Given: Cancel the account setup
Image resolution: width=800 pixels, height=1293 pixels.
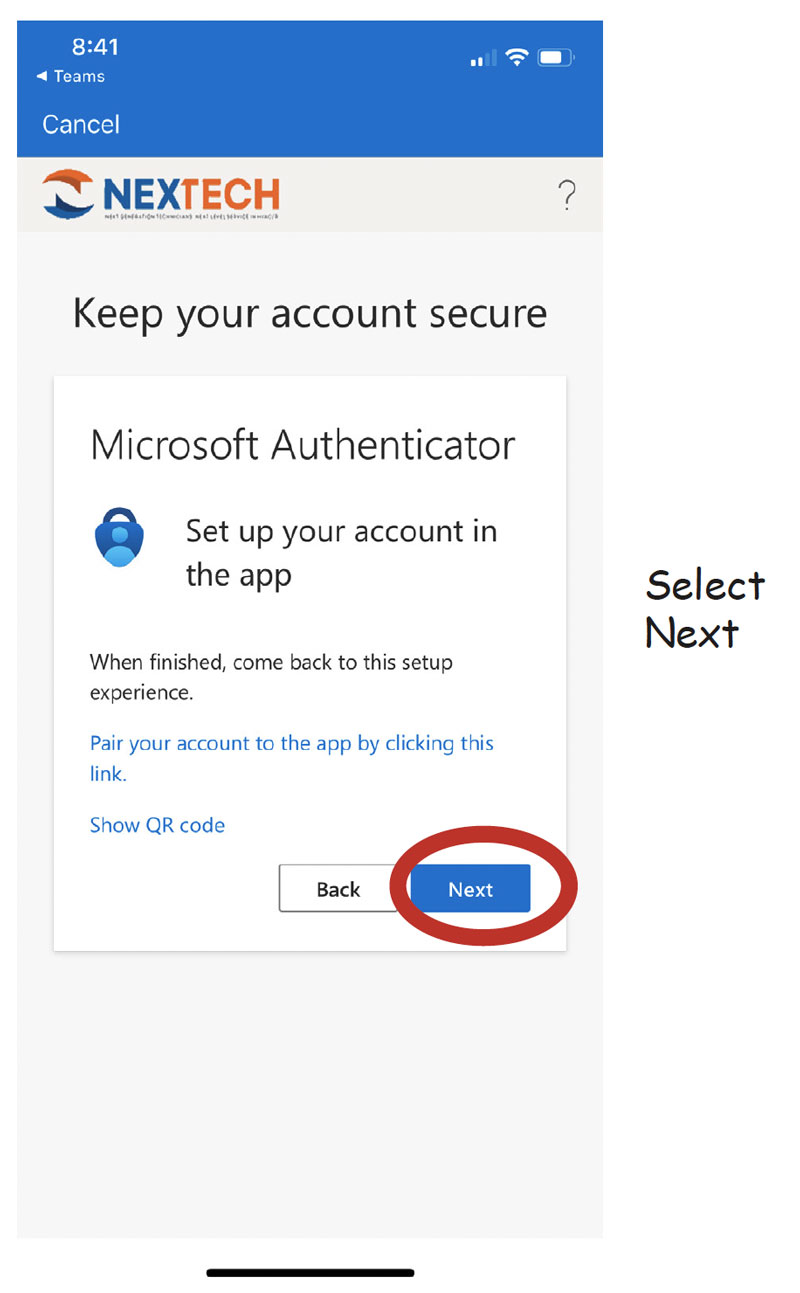Looking at the screenshot, I should (x=81, y=124).
